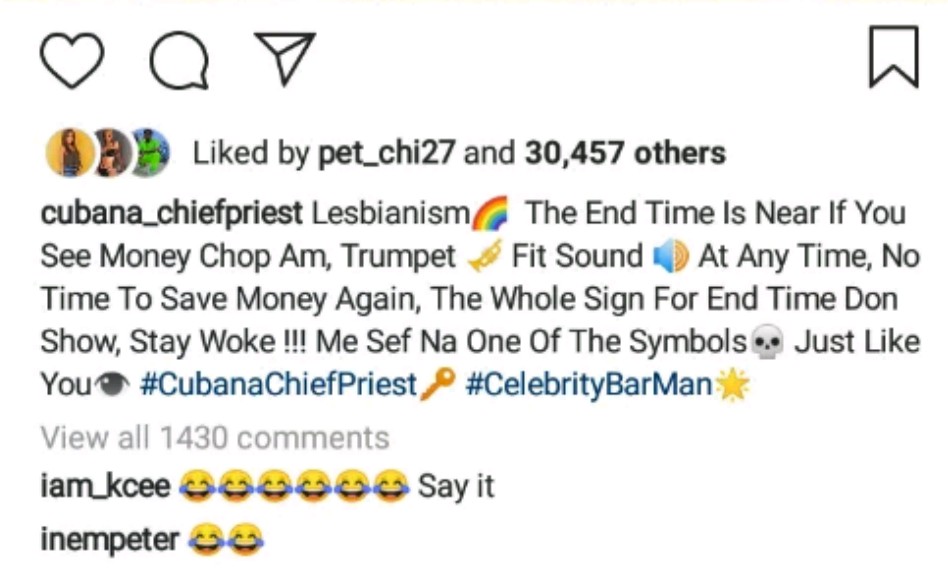Click the third liker avatar in green

point(148,153)
